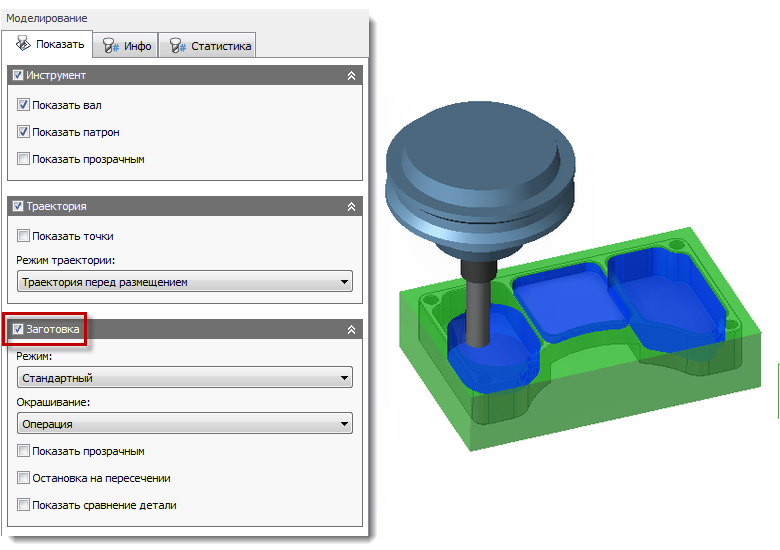Uncheck Показать вал checkbox

tap(23, 105)
